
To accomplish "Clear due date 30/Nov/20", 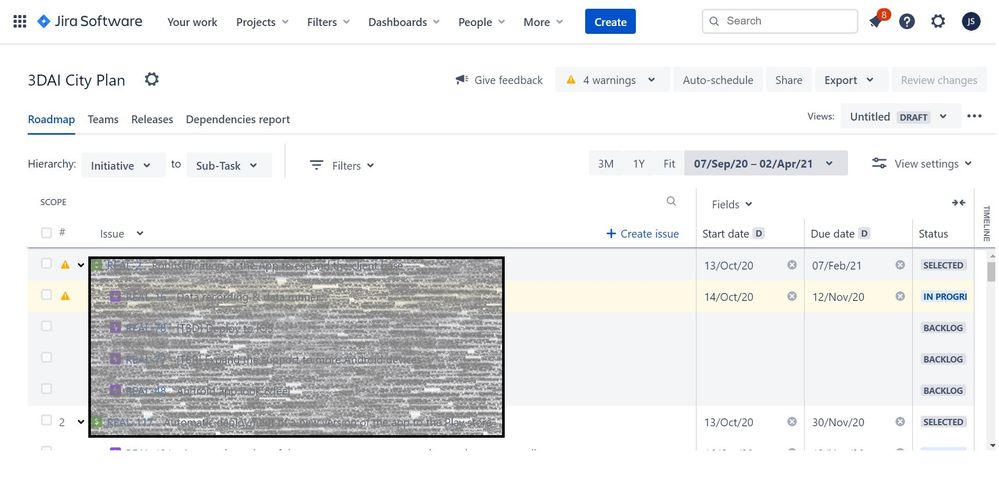I will click(900, 422).
